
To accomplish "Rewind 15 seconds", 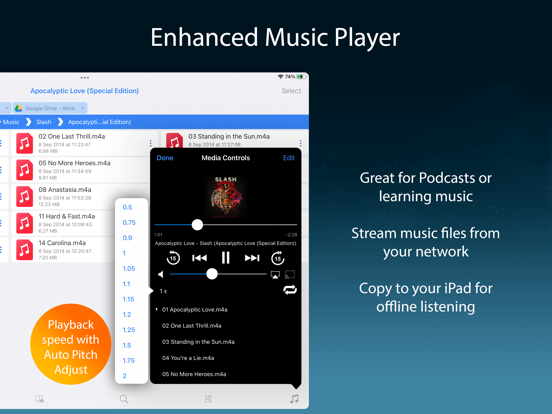I will (173, 258).
